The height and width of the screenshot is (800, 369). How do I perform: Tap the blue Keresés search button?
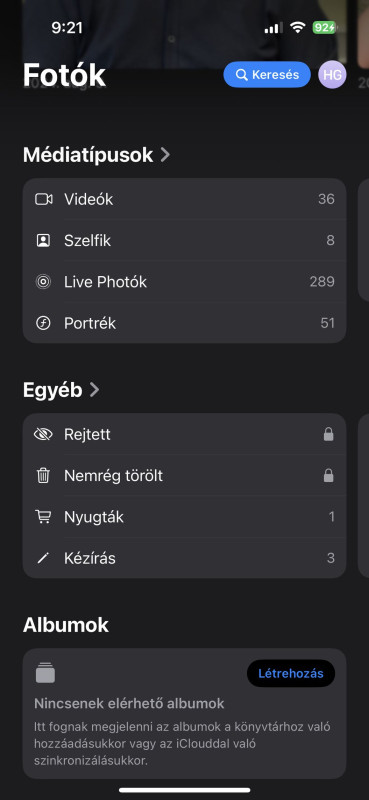tap(267, 74)
